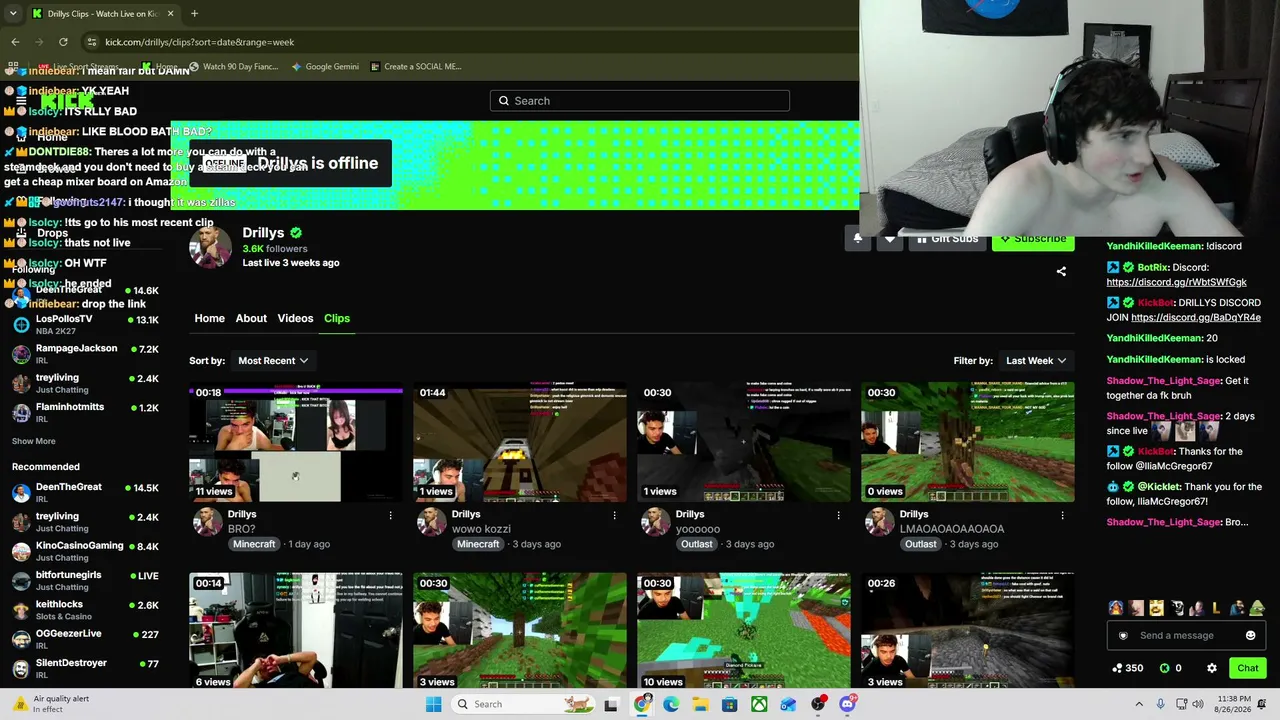The width and height of the screenshot is (1280, 720).
Task: Open Microsoft Store from the taskbar
Action: (x=730, y=704)
